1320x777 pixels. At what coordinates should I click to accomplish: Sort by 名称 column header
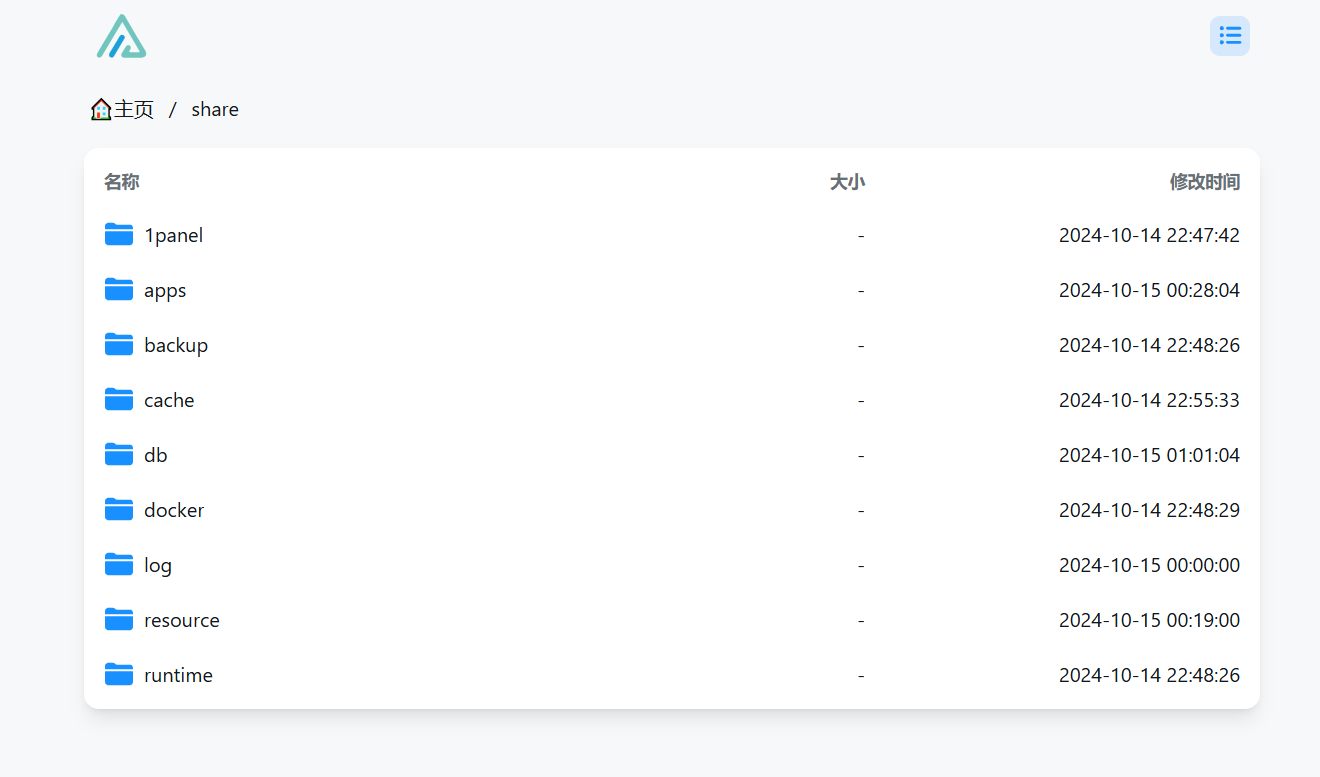pyautogui.click(x=122, y=182)
